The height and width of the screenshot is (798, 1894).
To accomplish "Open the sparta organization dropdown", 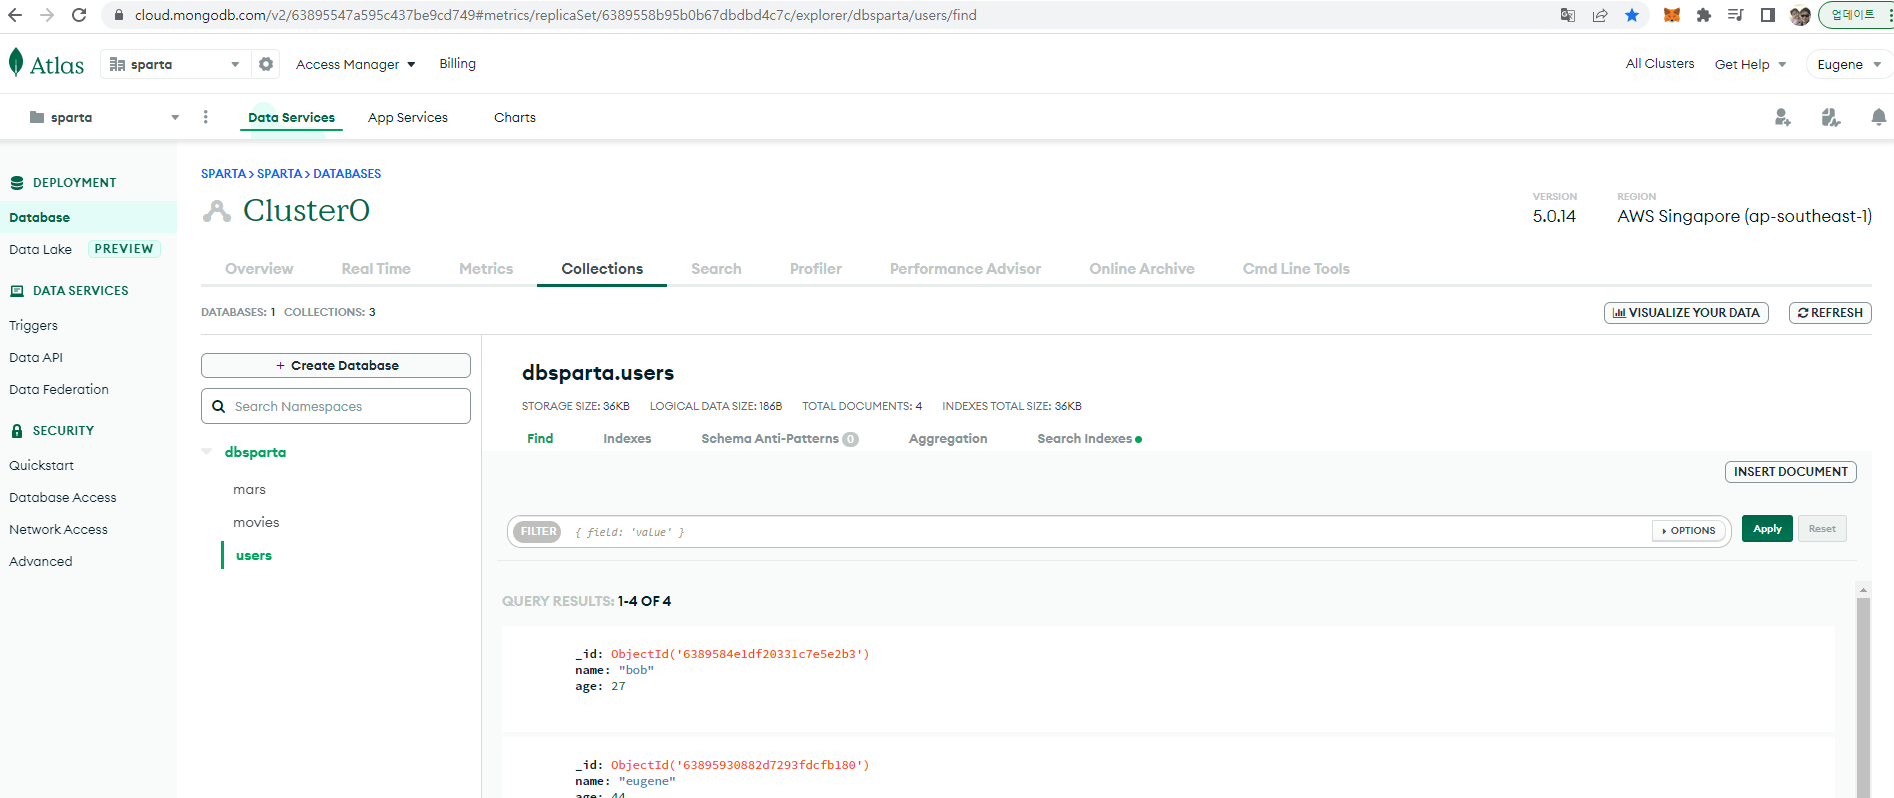I will pyautogui.click(x=175, y=64).
